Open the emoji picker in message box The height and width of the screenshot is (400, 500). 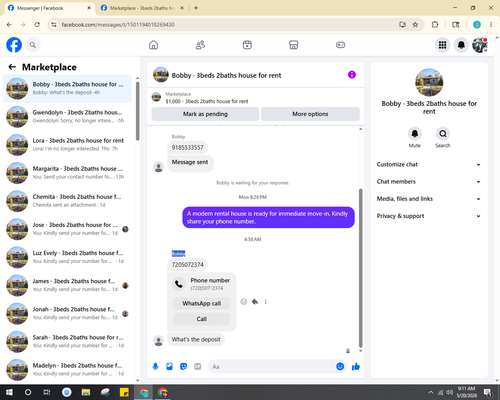click(x=340, y=367)
